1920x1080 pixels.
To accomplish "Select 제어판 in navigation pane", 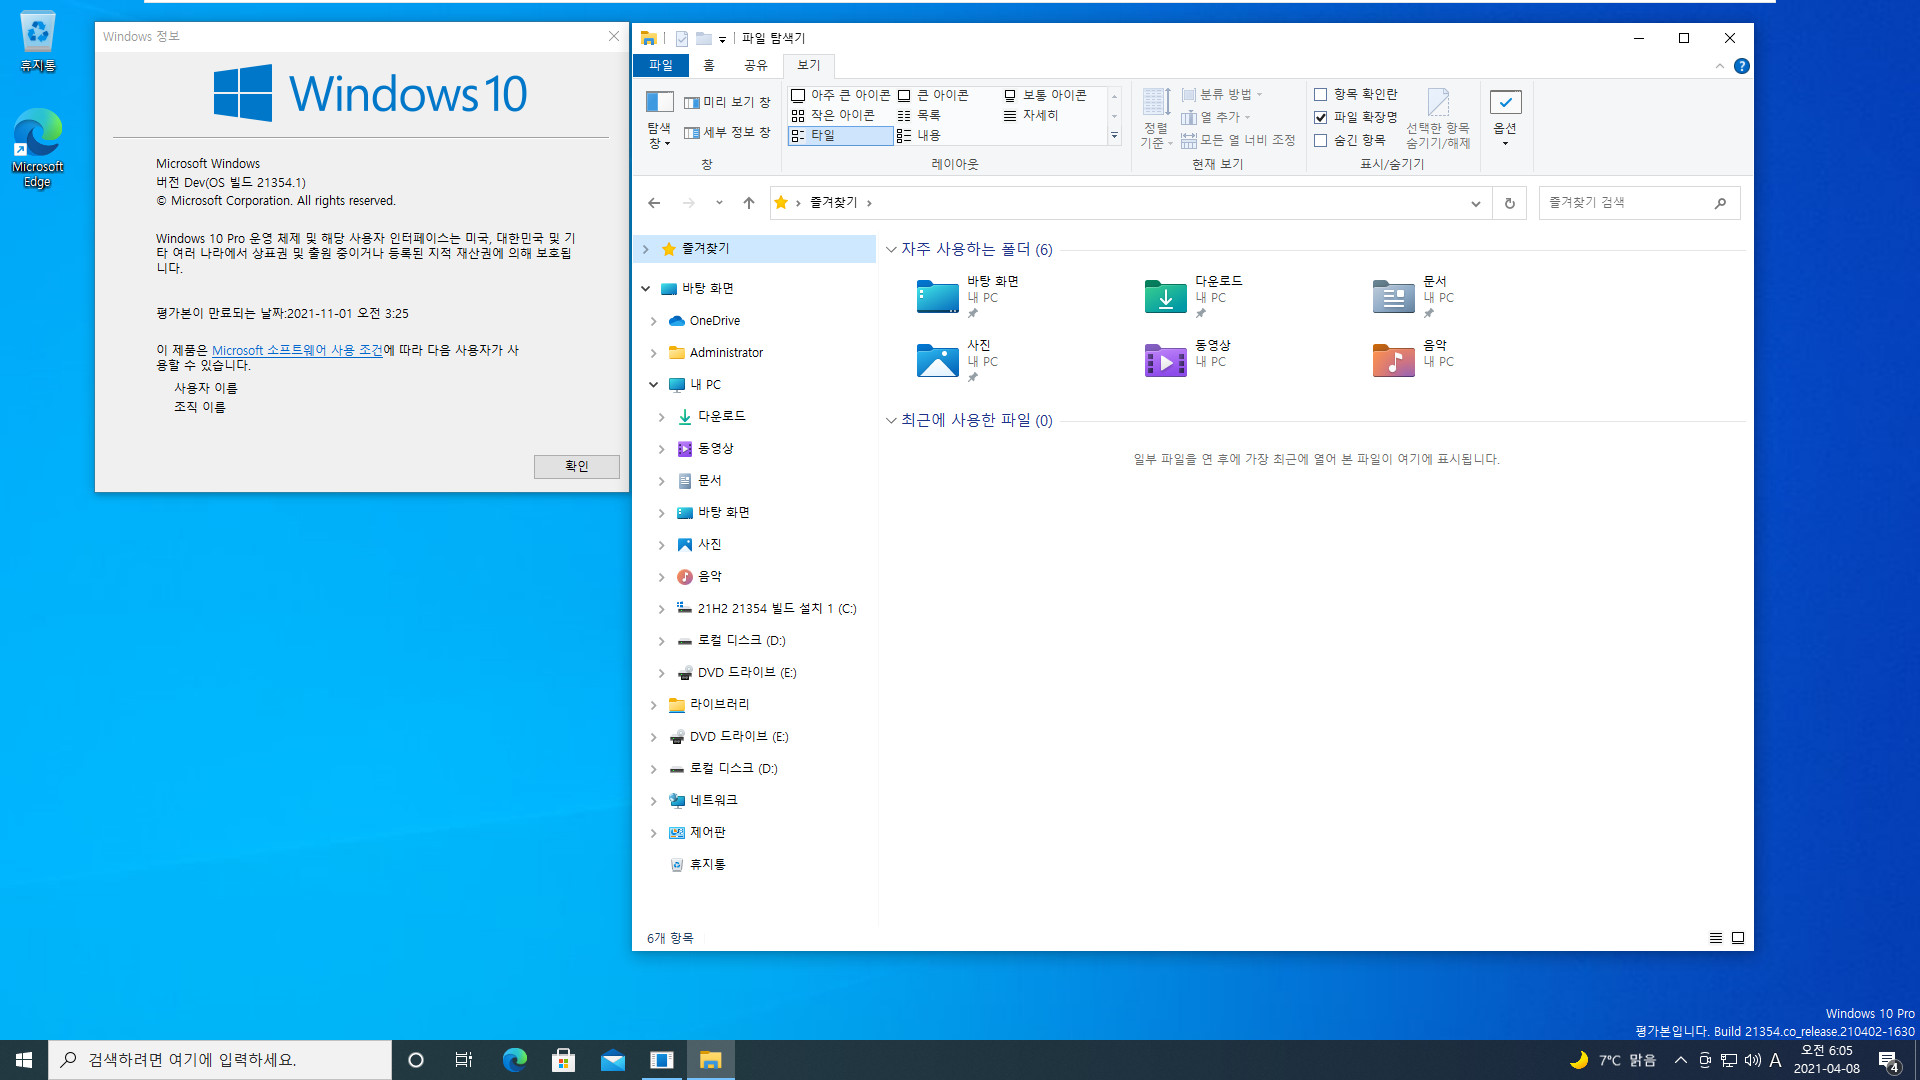I will [x=708, y=832].
